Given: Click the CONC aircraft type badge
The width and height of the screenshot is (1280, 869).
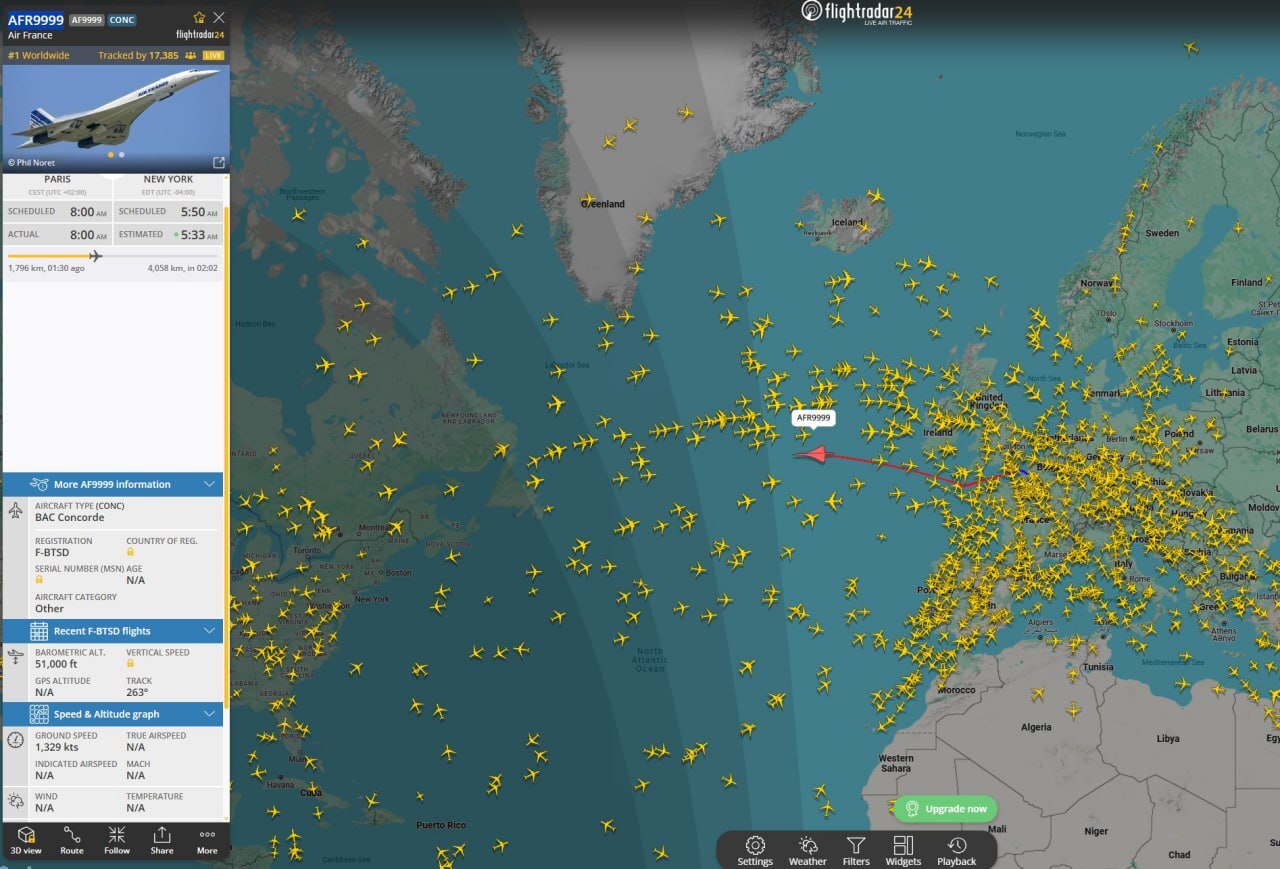Looking at the screenshot, I should (122, 20).
